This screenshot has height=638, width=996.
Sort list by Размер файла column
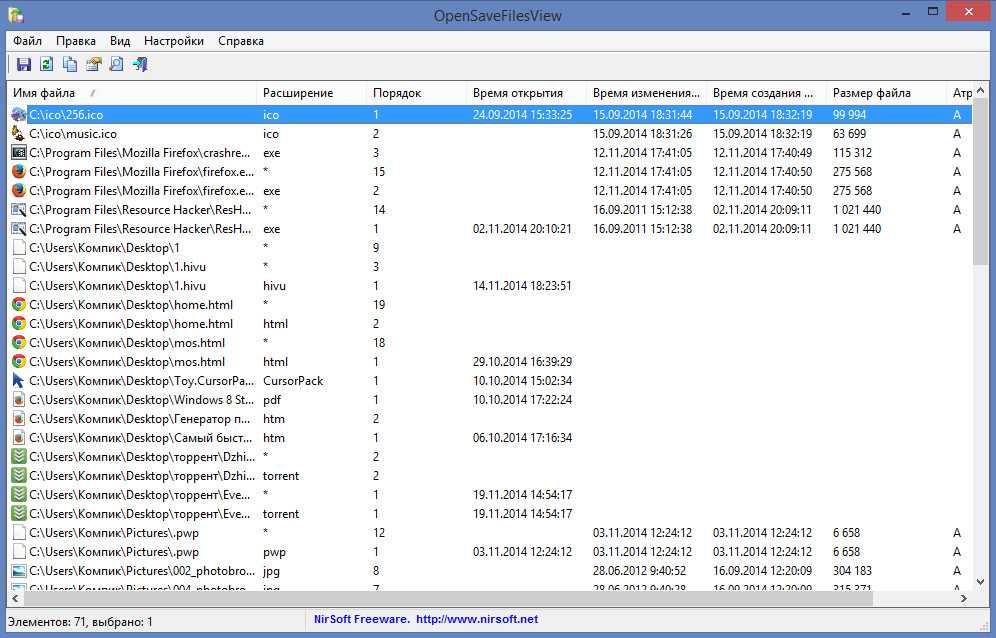click(871, 93)
